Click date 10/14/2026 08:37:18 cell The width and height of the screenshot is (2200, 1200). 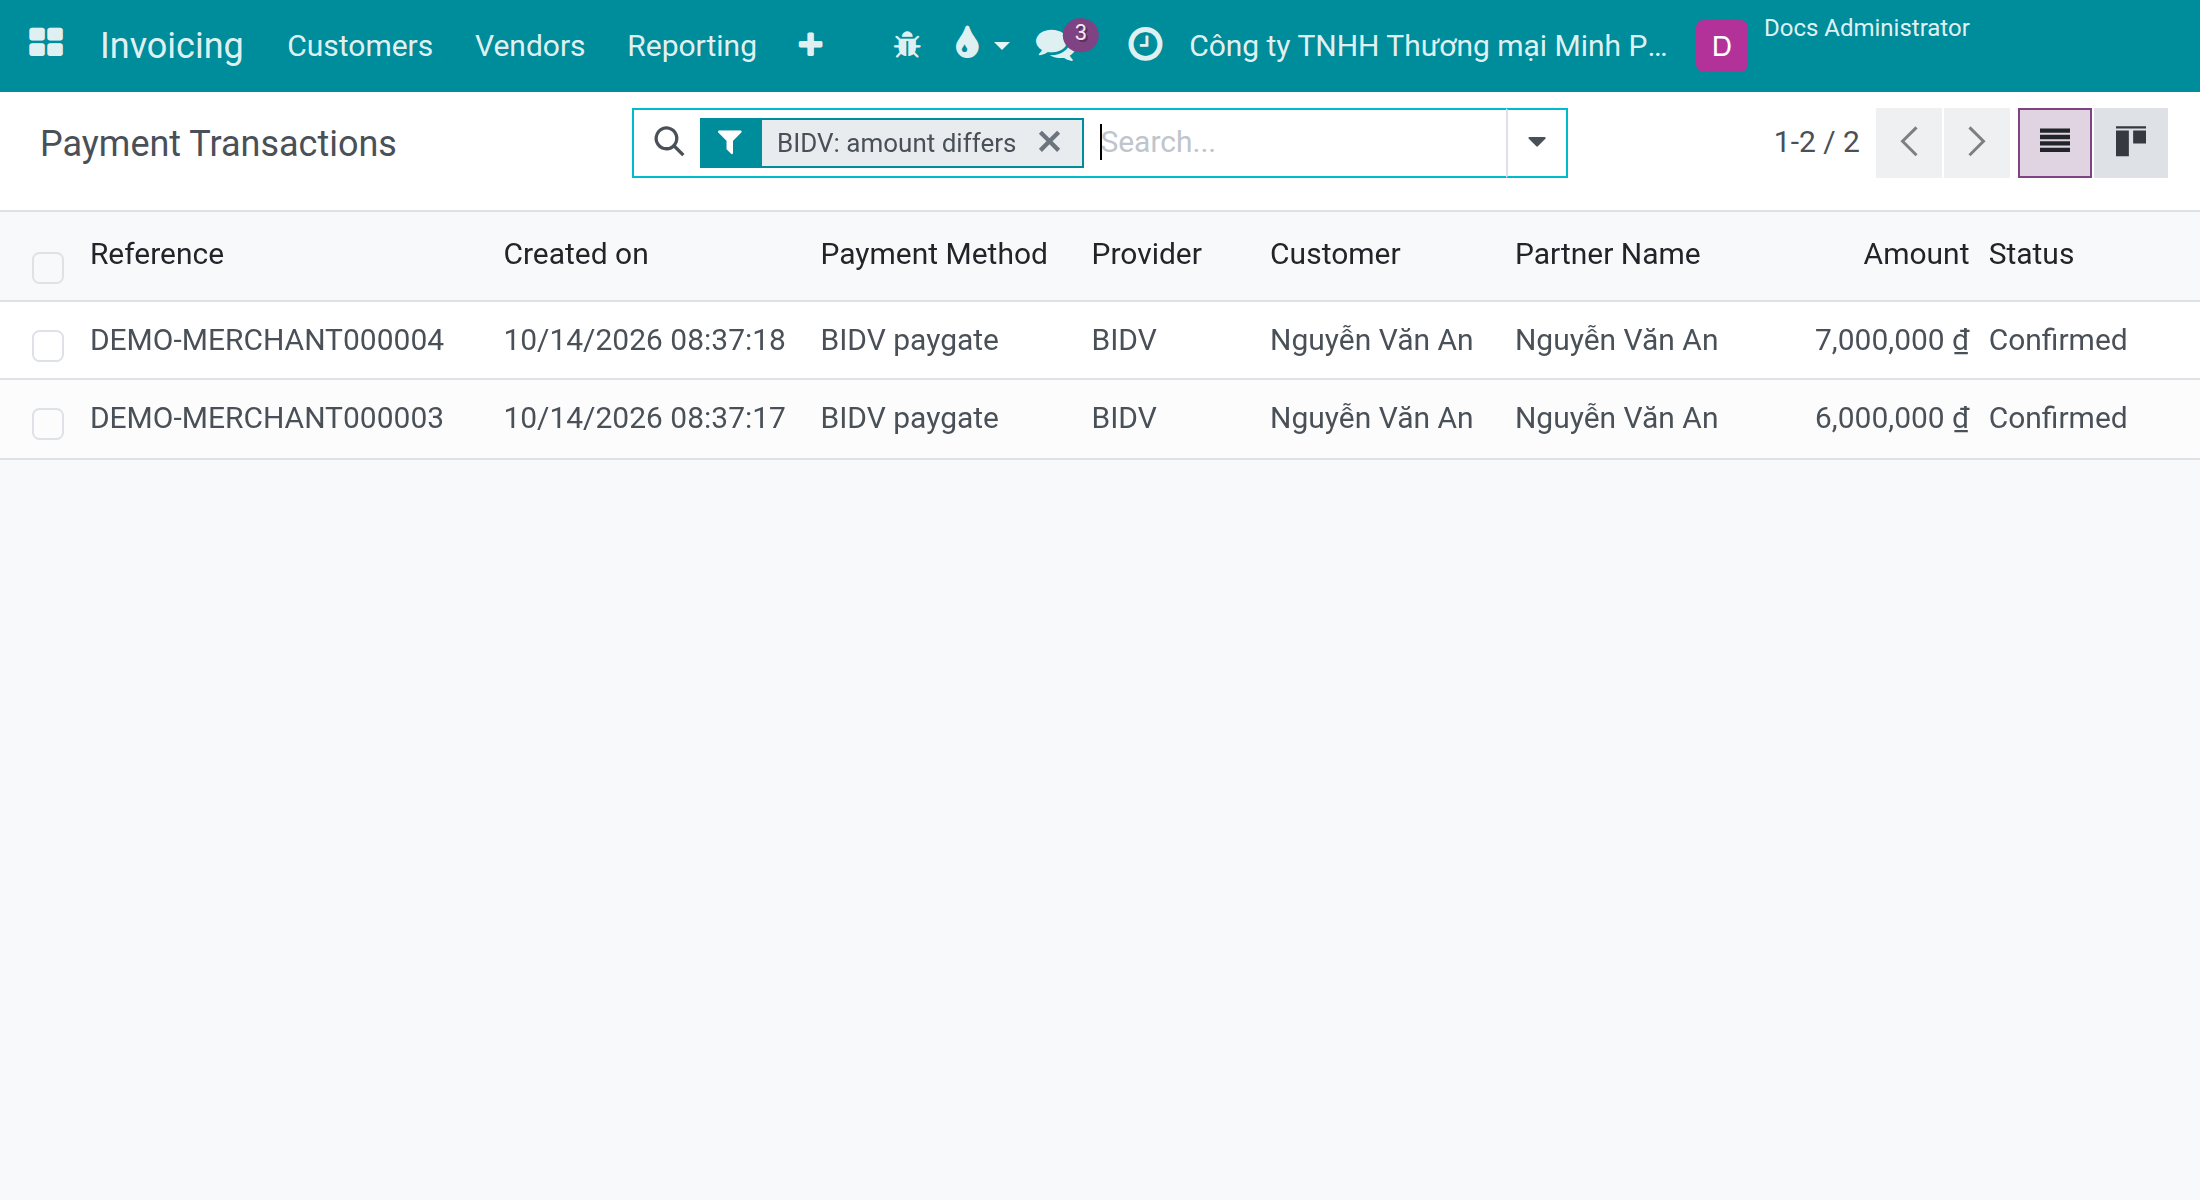pos(644,340)
